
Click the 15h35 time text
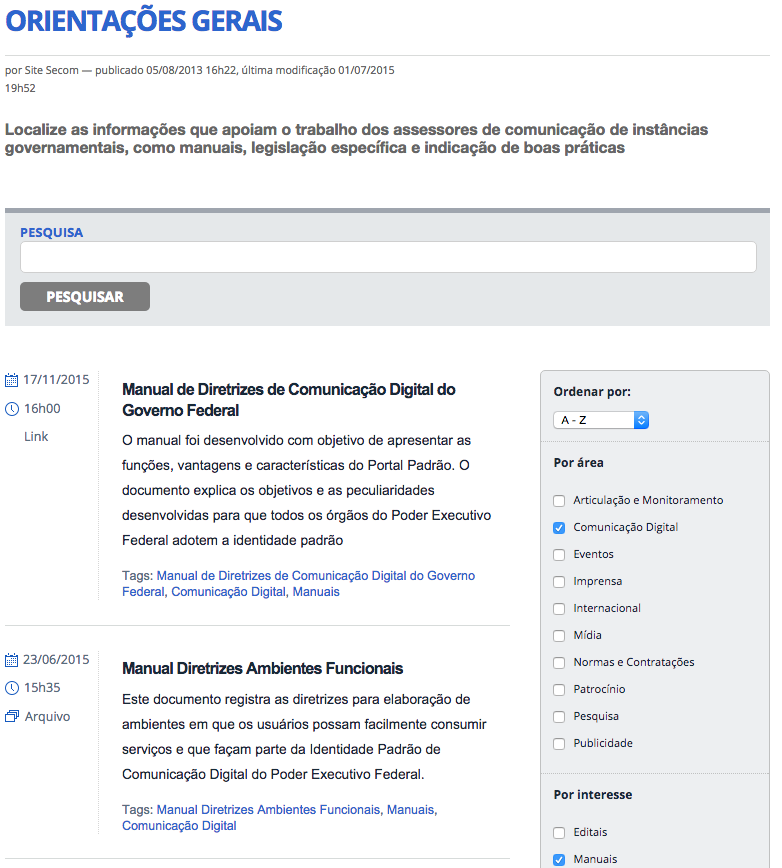pos(42,688)
